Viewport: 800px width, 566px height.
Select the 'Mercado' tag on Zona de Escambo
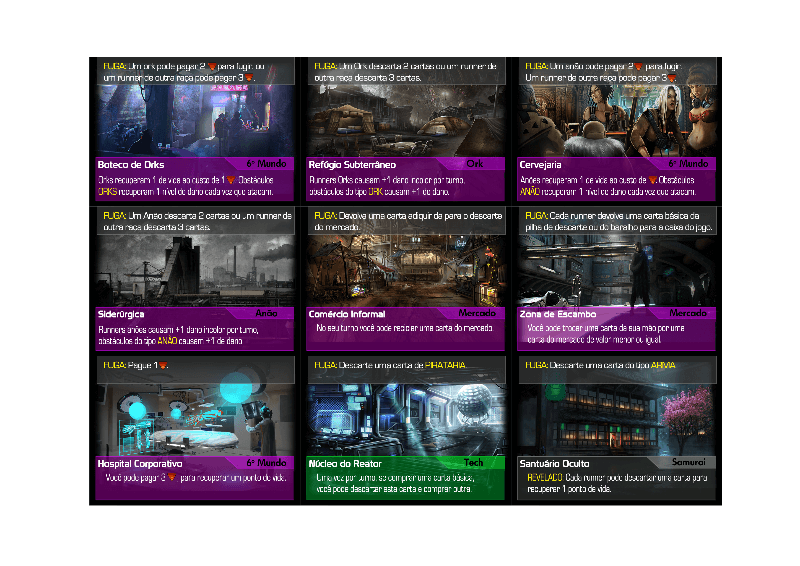(x=688, y=313)
